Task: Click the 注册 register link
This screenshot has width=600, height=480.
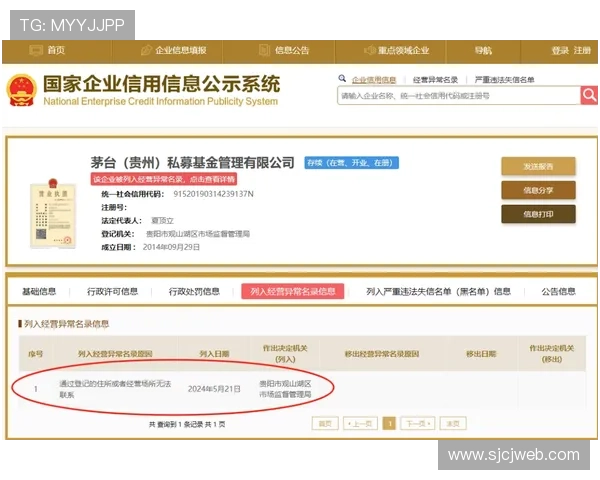Action: point(582,50)
